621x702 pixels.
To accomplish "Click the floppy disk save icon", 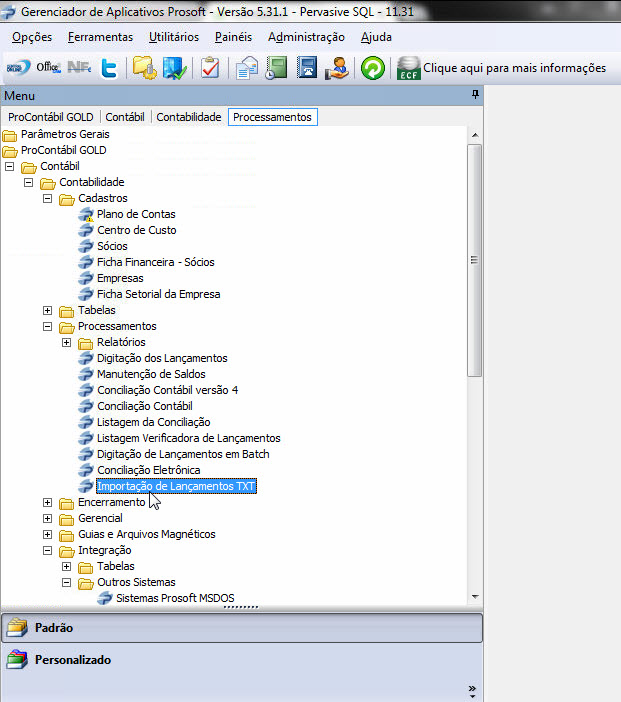I will click(x=308, y=68).
